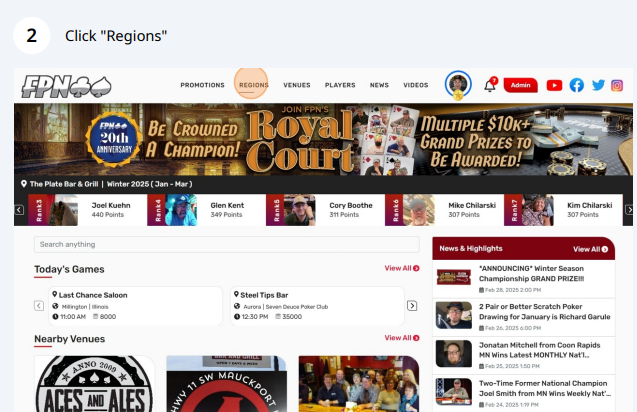The width and height of the screenshot is (637, 412).
Task: Open Glen Kent's rank 4 card
Action: coord(206,210)
